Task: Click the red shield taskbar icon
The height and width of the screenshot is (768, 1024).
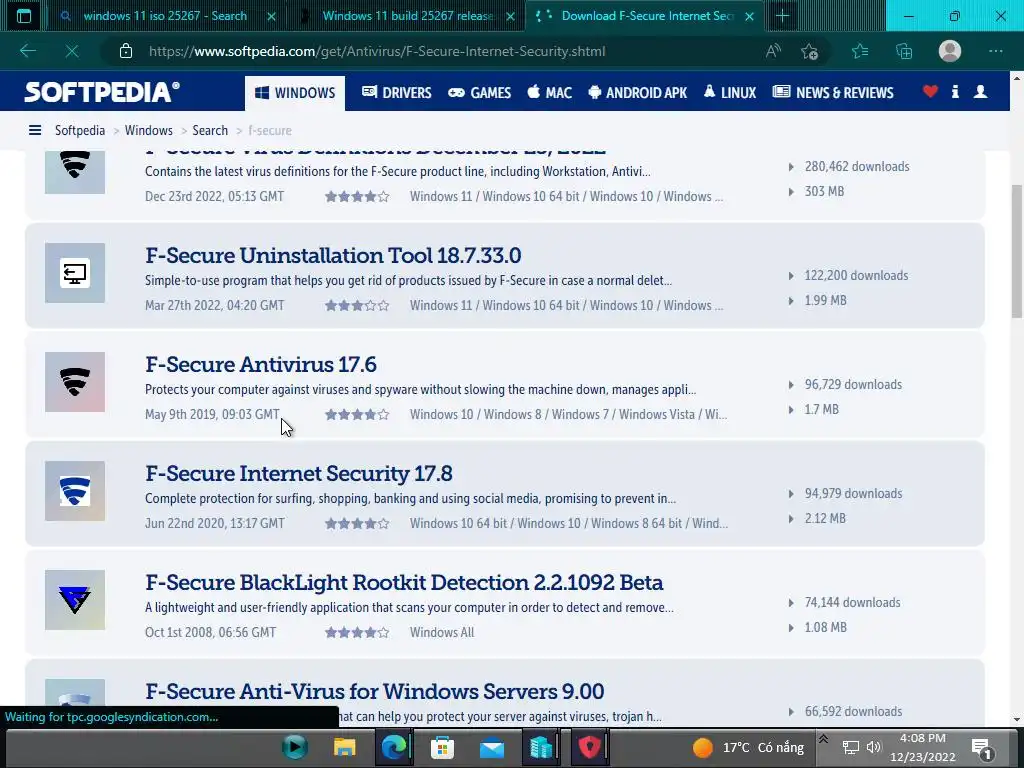Action: [589, 747]
